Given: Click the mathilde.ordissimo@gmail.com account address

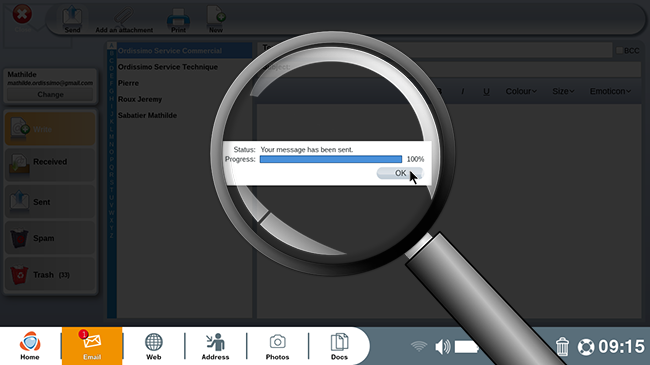Looking at the screenshot, I should [50, 83].
